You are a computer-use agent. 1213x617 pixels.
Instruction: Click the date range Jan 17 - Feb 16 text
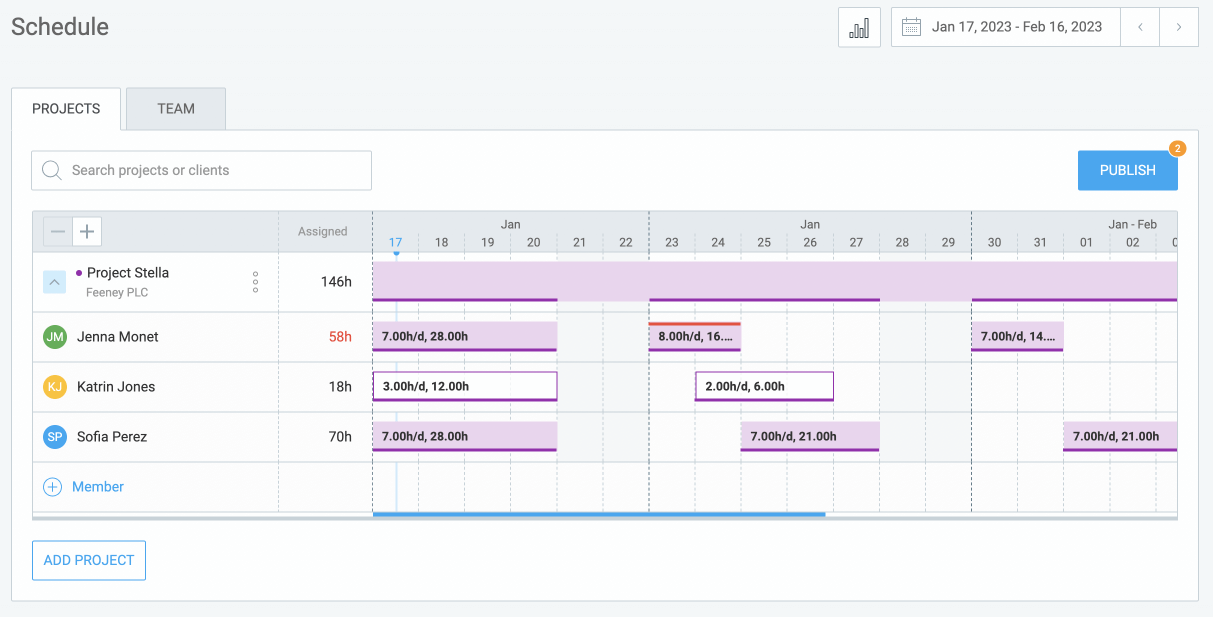[x=1017, y=27]
